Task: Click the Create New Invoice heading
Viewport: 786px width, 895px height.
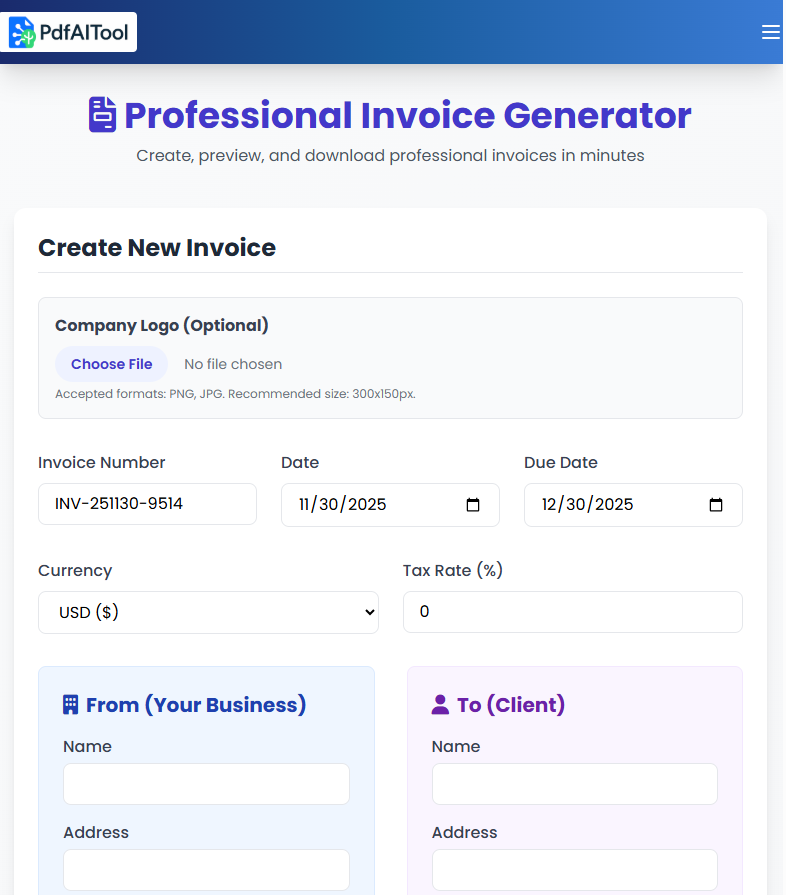Action: pos(157,248)
